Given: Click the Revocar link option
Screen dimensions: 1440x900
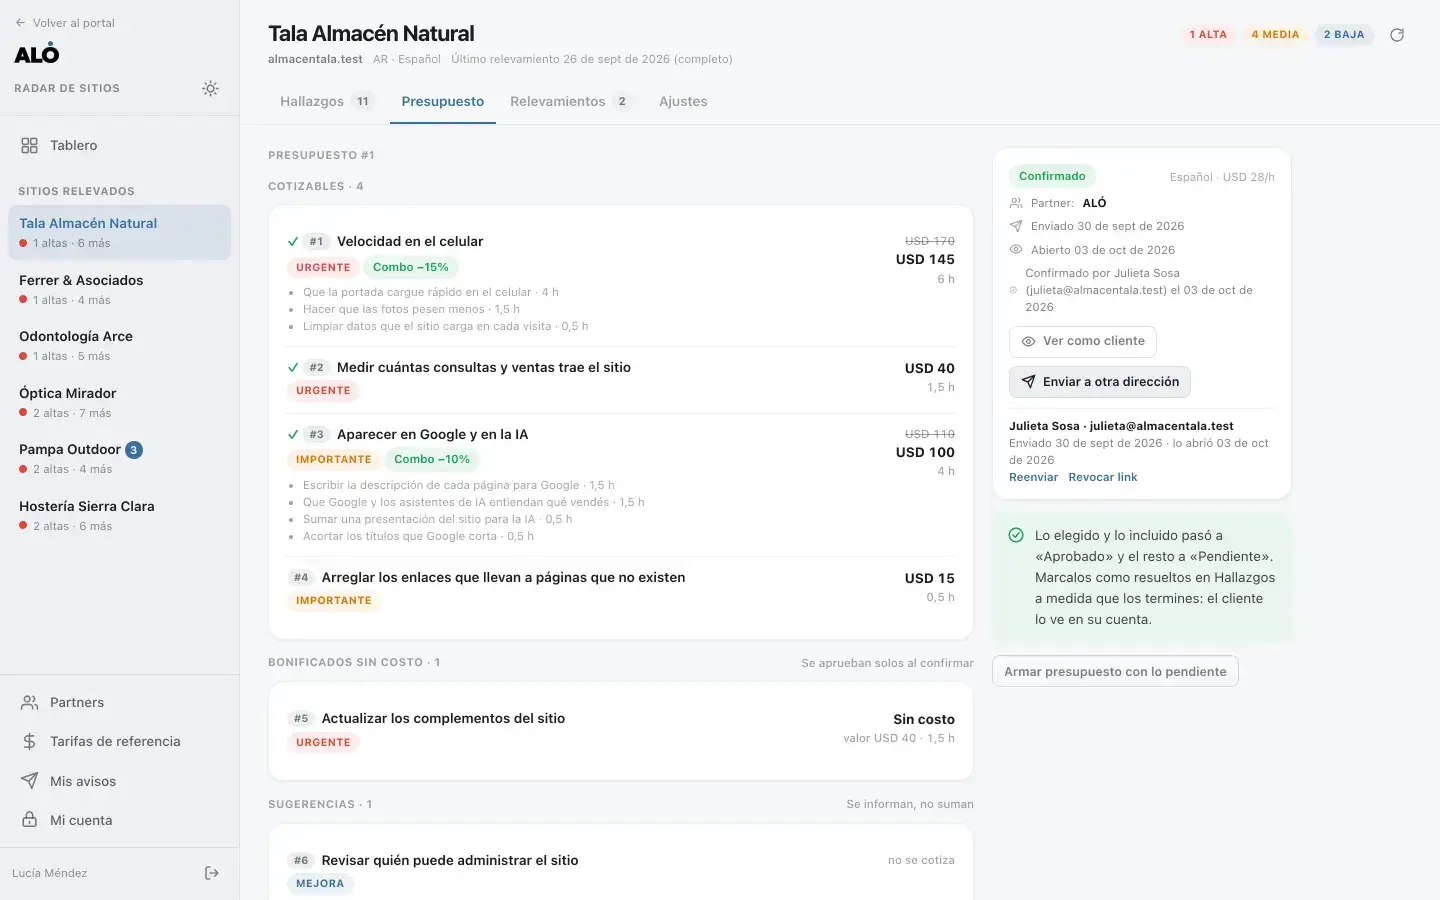Looking at the screenshot, I should [1103, 478].
